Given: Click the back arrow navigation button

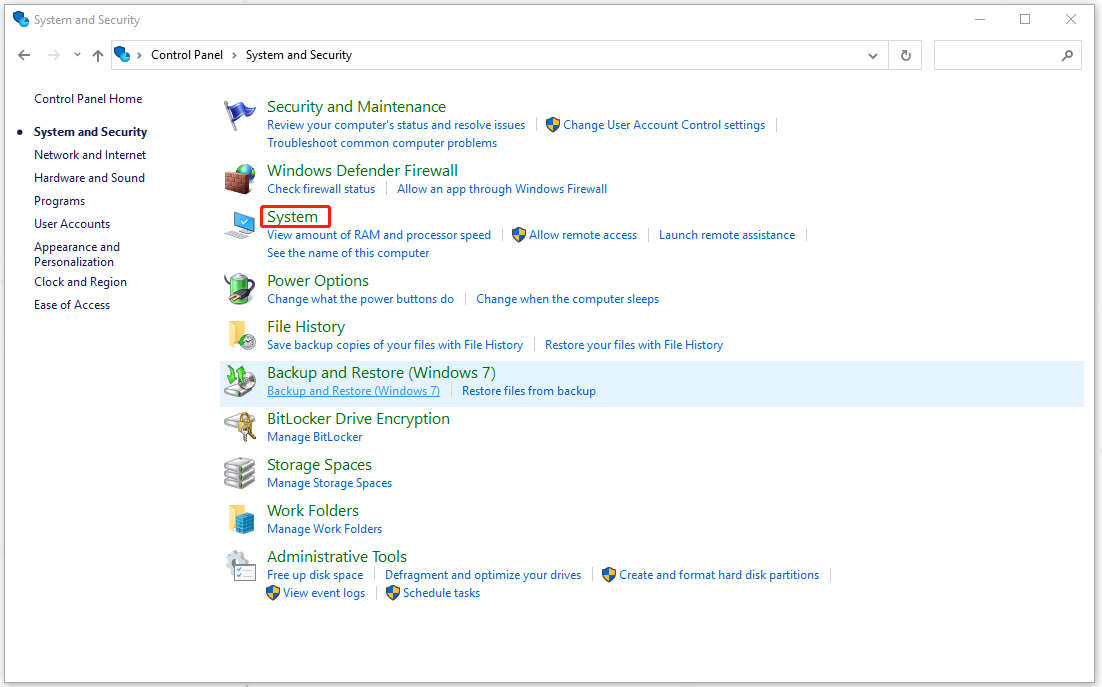Looking at the screenshot, I should 25,55.
